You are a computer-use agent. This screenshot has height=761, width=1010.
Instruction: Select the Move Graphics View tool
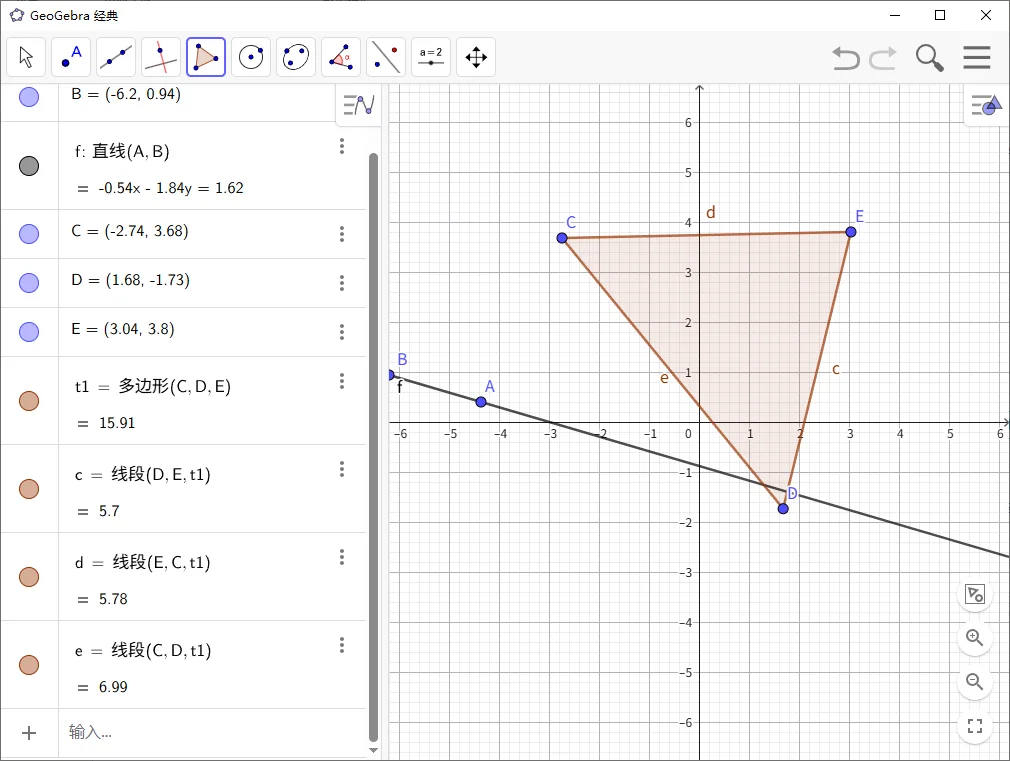click(476, 57)
